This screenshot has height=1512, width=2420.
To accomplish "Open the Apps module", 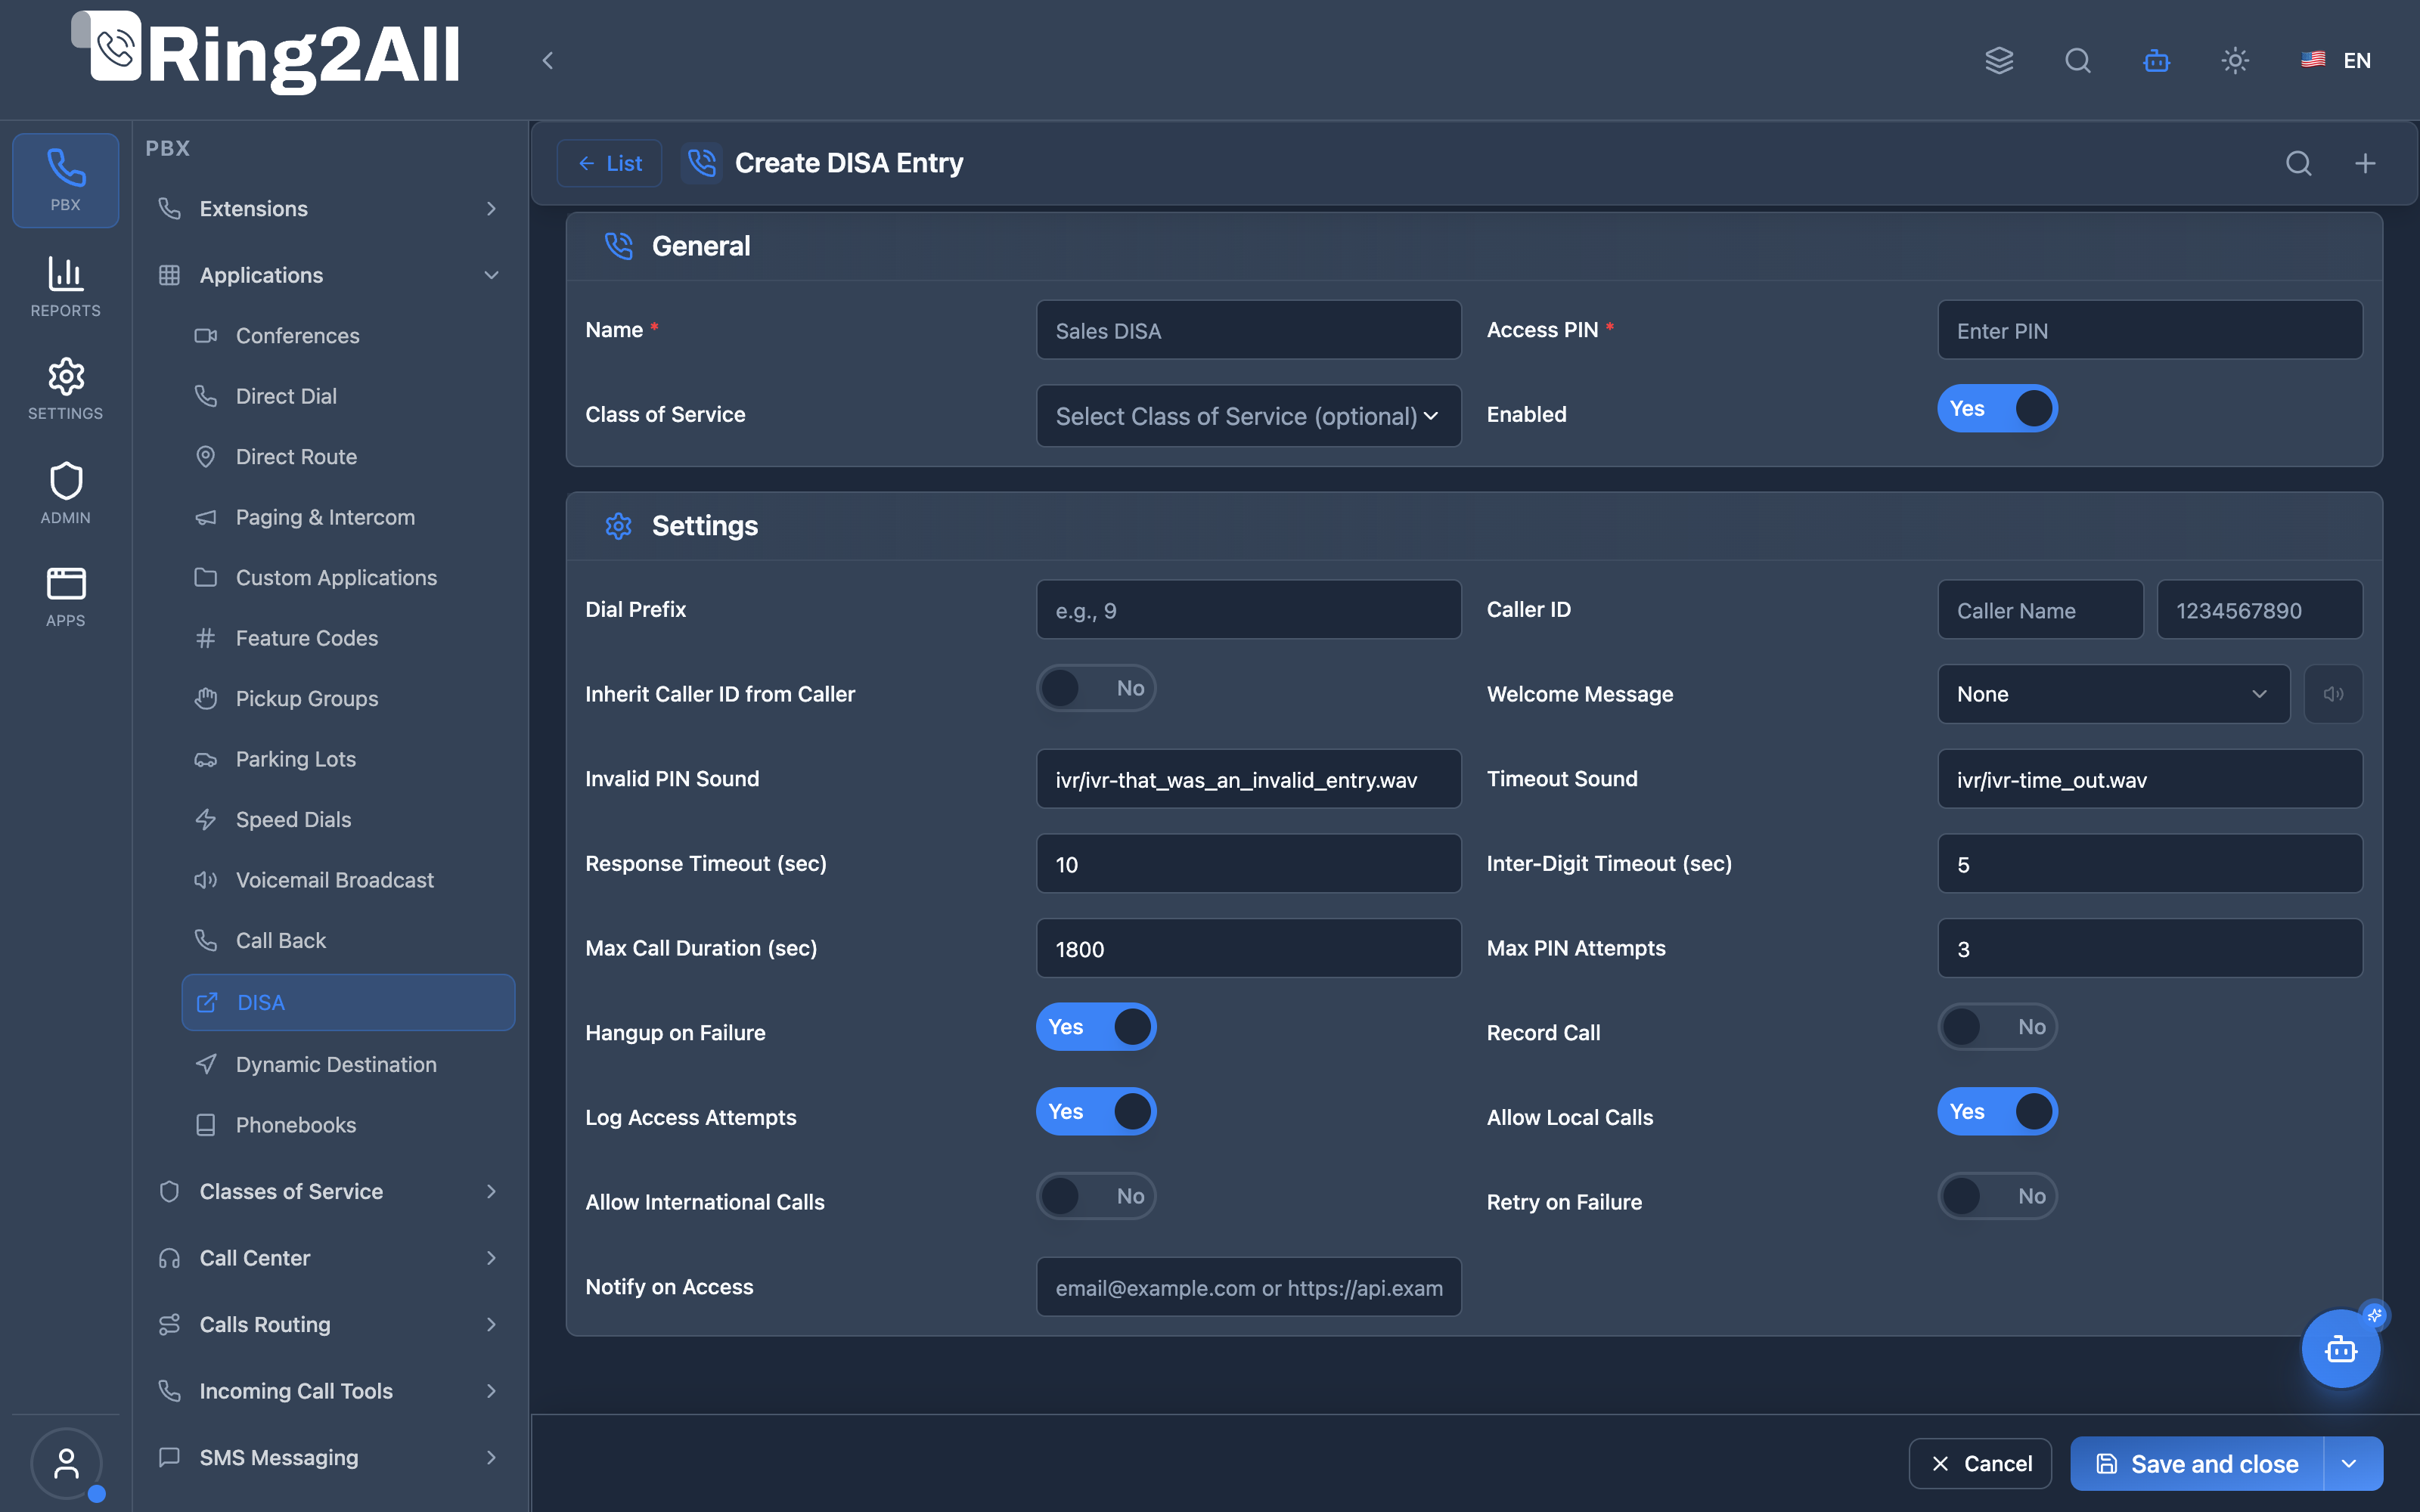I will click(x=66, y=597).
